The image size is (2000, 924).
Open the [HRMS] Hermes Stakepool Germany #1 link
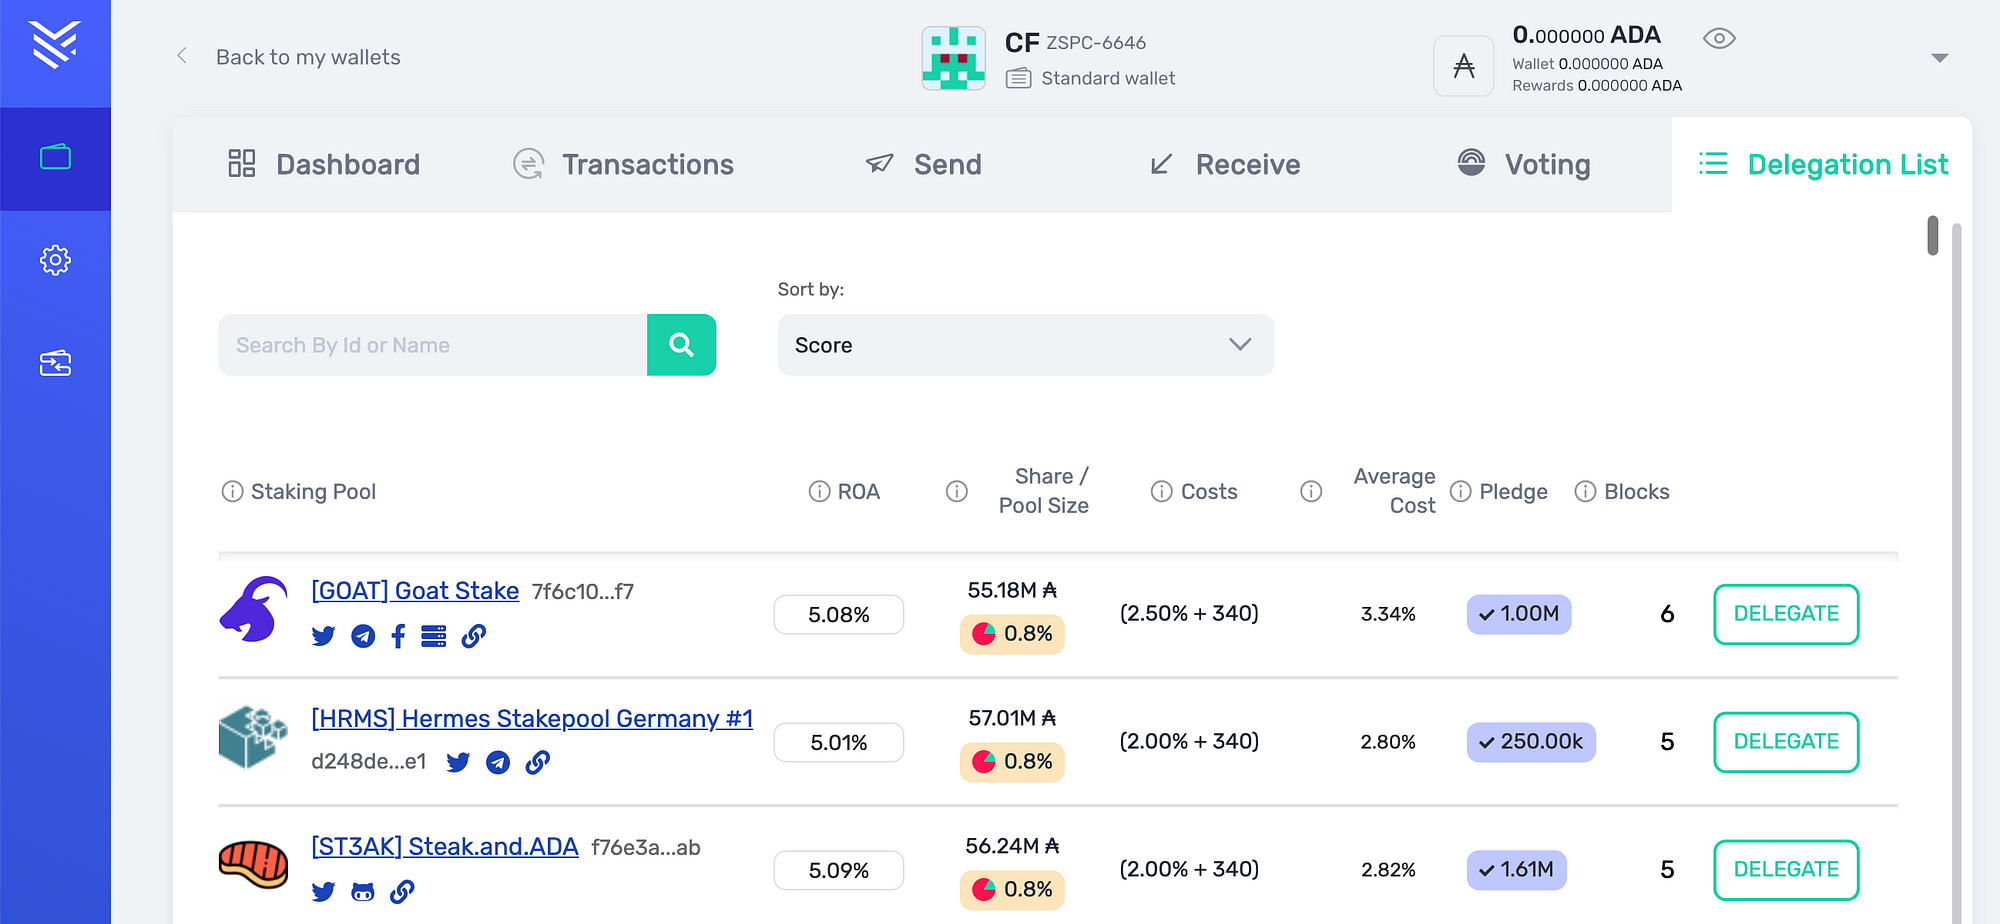tap(532, 719)
